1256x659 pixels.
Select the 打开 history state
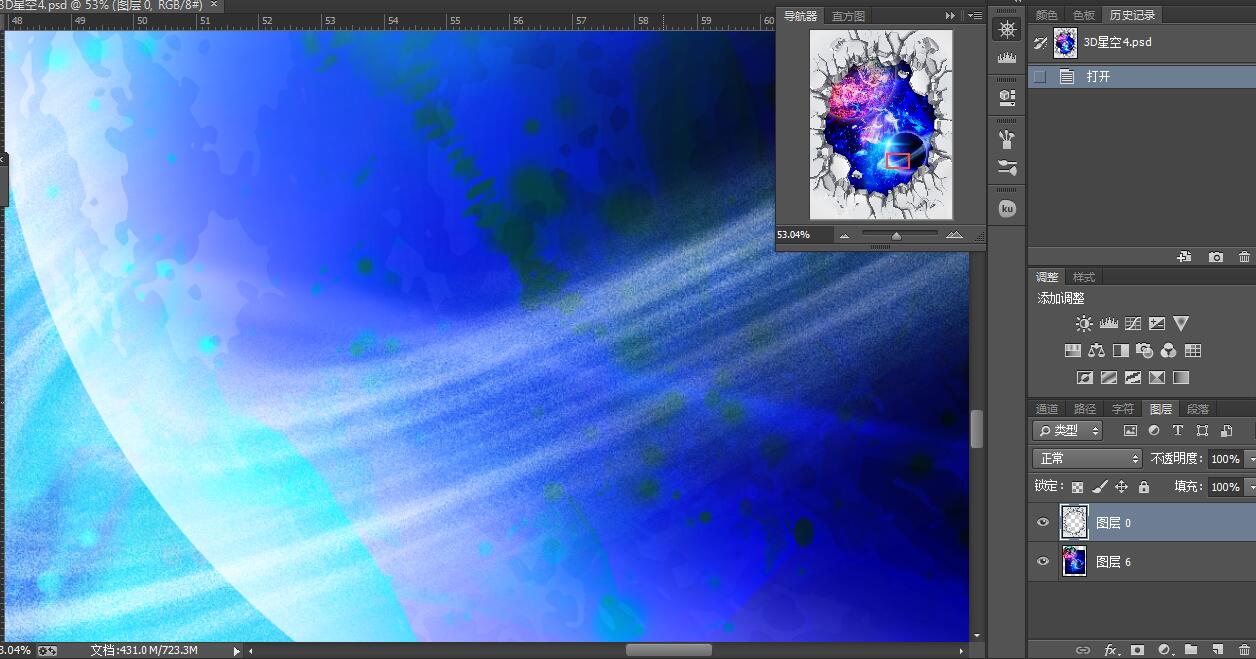click(1142, 76)
